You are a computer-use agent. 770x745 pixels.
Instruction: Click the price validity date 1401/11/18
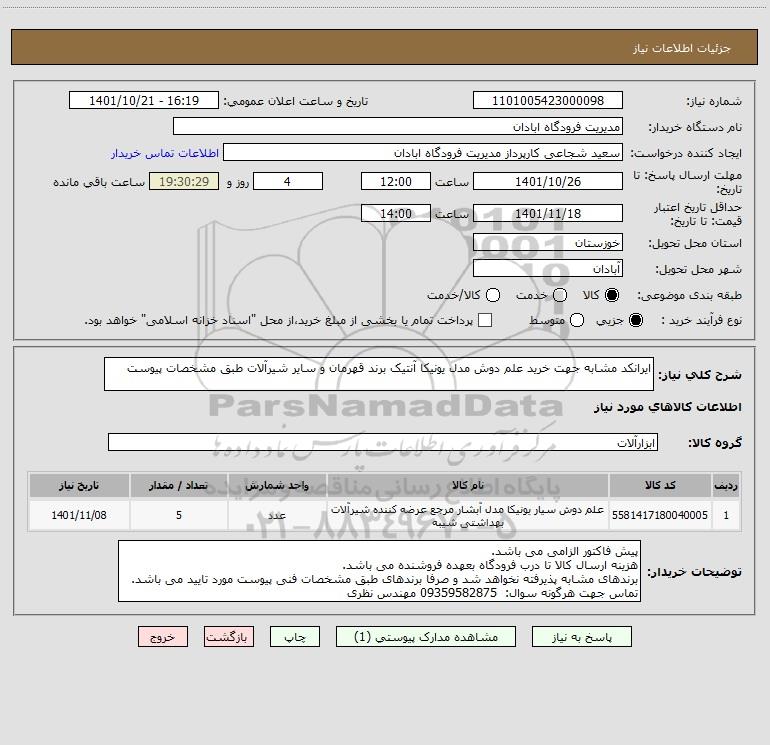coord(548,213)
